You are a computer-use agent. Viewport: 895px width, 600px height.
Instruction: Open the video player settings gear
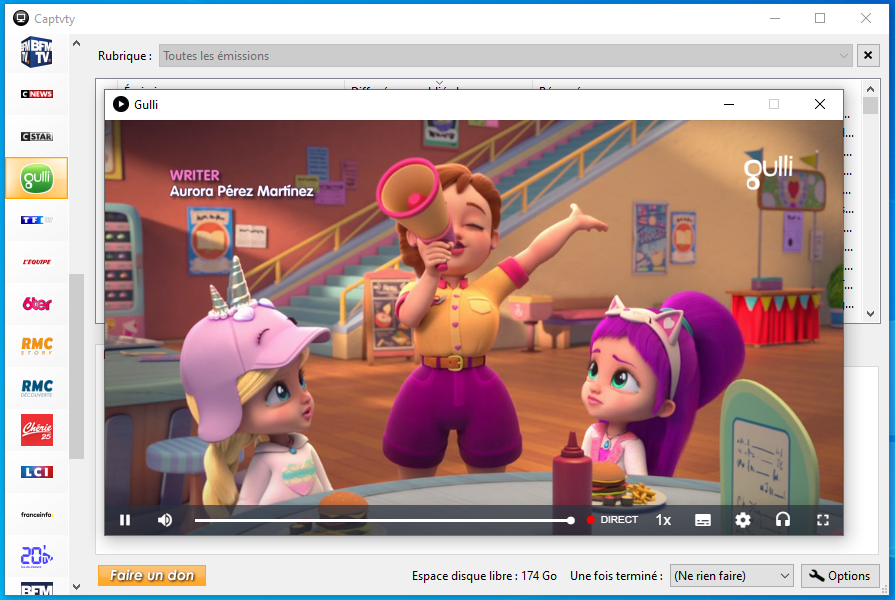[x=743, y=520]
